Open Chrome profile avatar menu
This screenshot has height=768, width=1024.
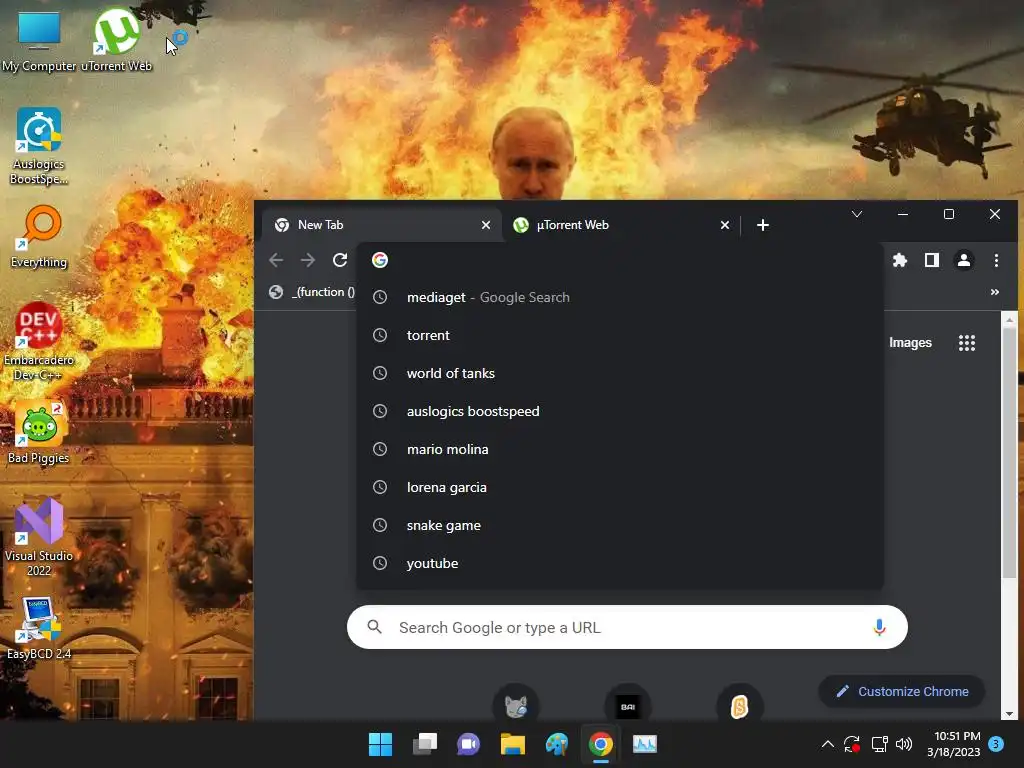tap(964, 261)
